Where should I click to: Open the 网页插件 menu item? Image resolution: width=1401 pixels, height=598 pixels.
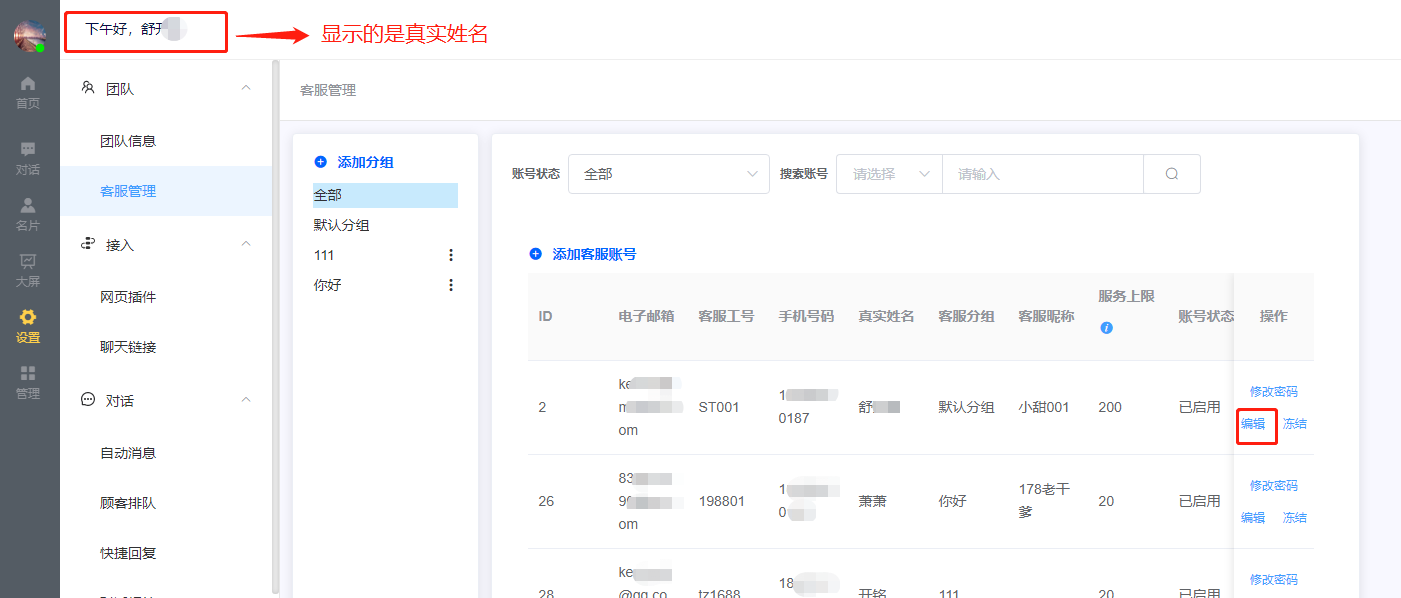pyautogui.click(x=128, y=297)
